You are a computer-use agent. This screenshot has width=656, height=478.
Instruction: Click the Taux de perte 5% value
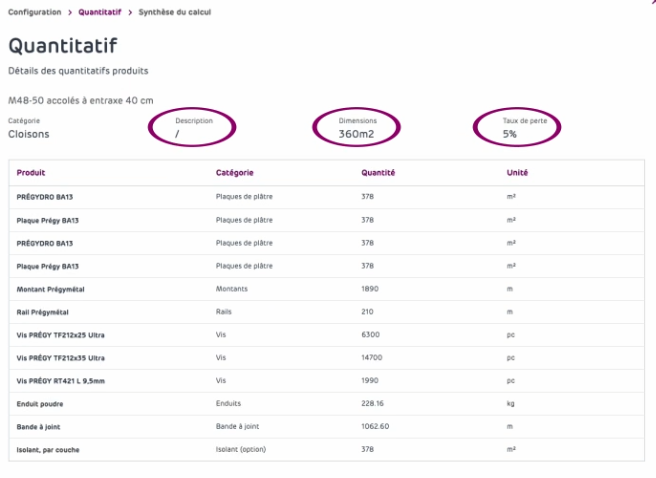[510, 133]
